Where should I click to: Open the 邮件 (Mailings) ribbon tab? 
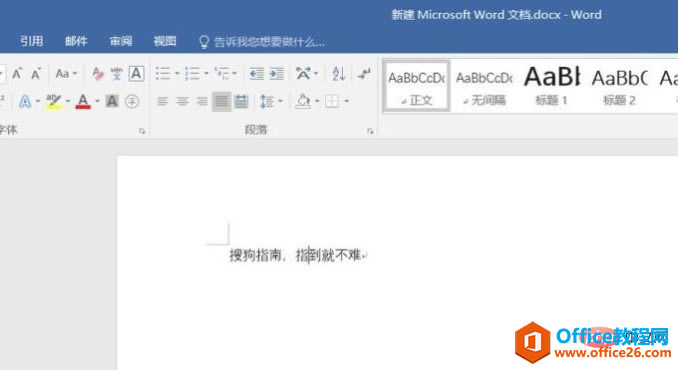(76, 41)
